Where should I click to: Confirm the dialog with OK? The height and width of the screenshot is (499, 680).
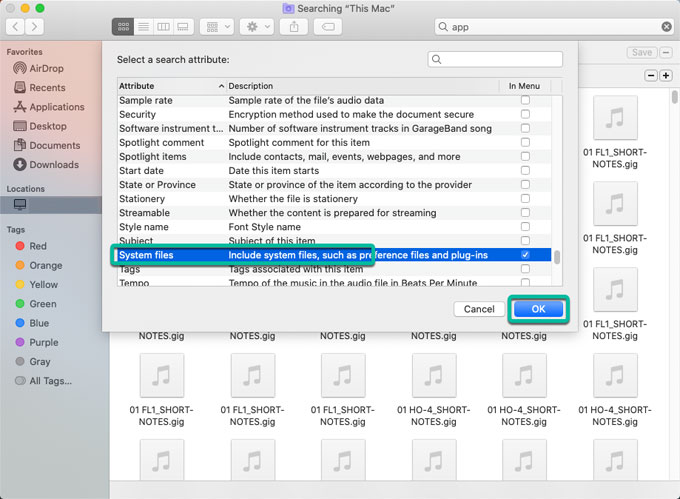[538, 309]
